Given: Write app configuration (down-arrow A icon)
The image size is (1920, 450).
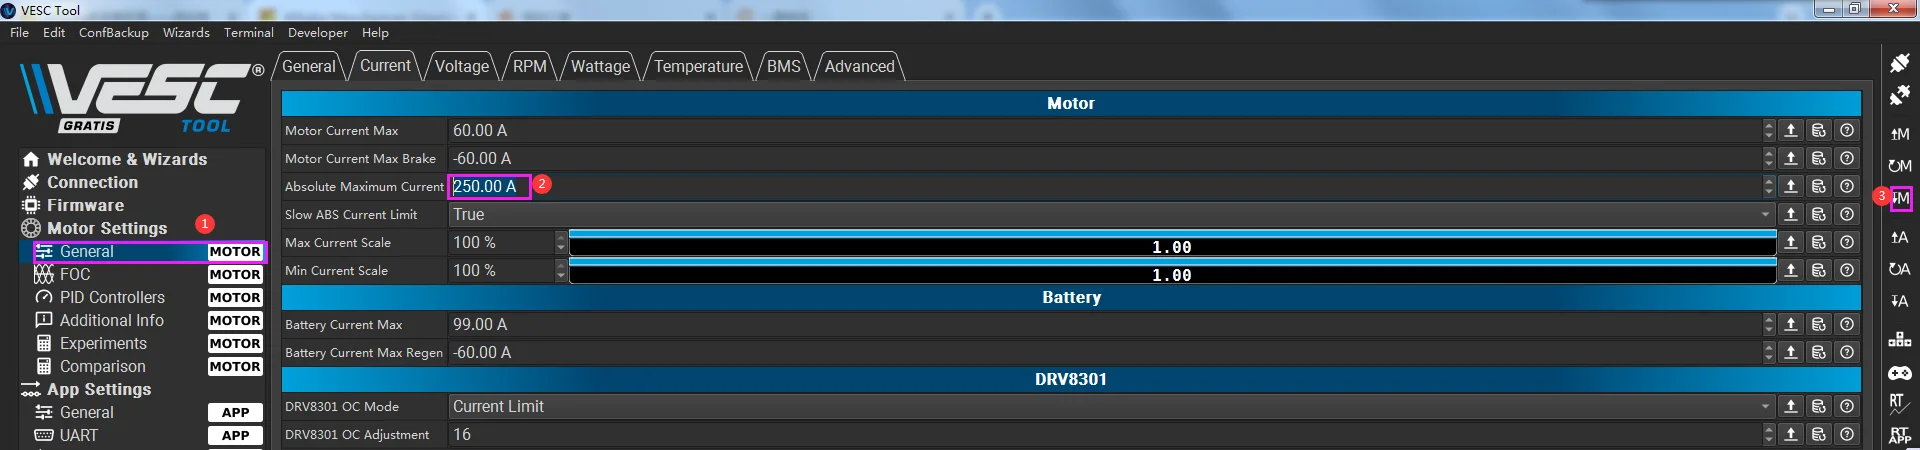Looking at the screenshot, I should [1900, 301].
